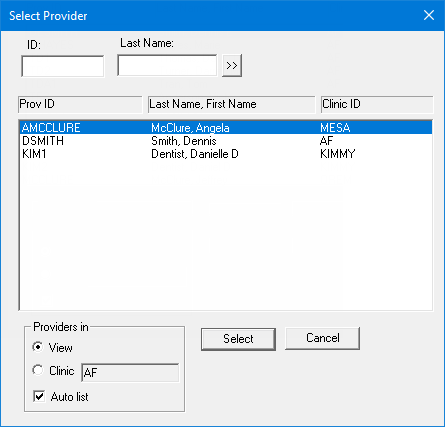445x427 pixels.
Task: Focus the ID input field
Action: pos(63,66)
